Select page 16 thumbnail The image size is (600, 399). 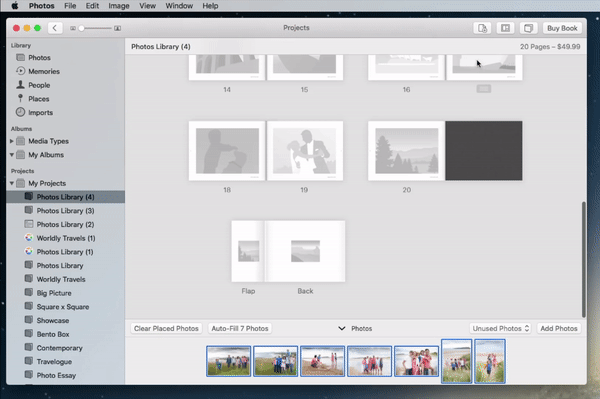406,67
